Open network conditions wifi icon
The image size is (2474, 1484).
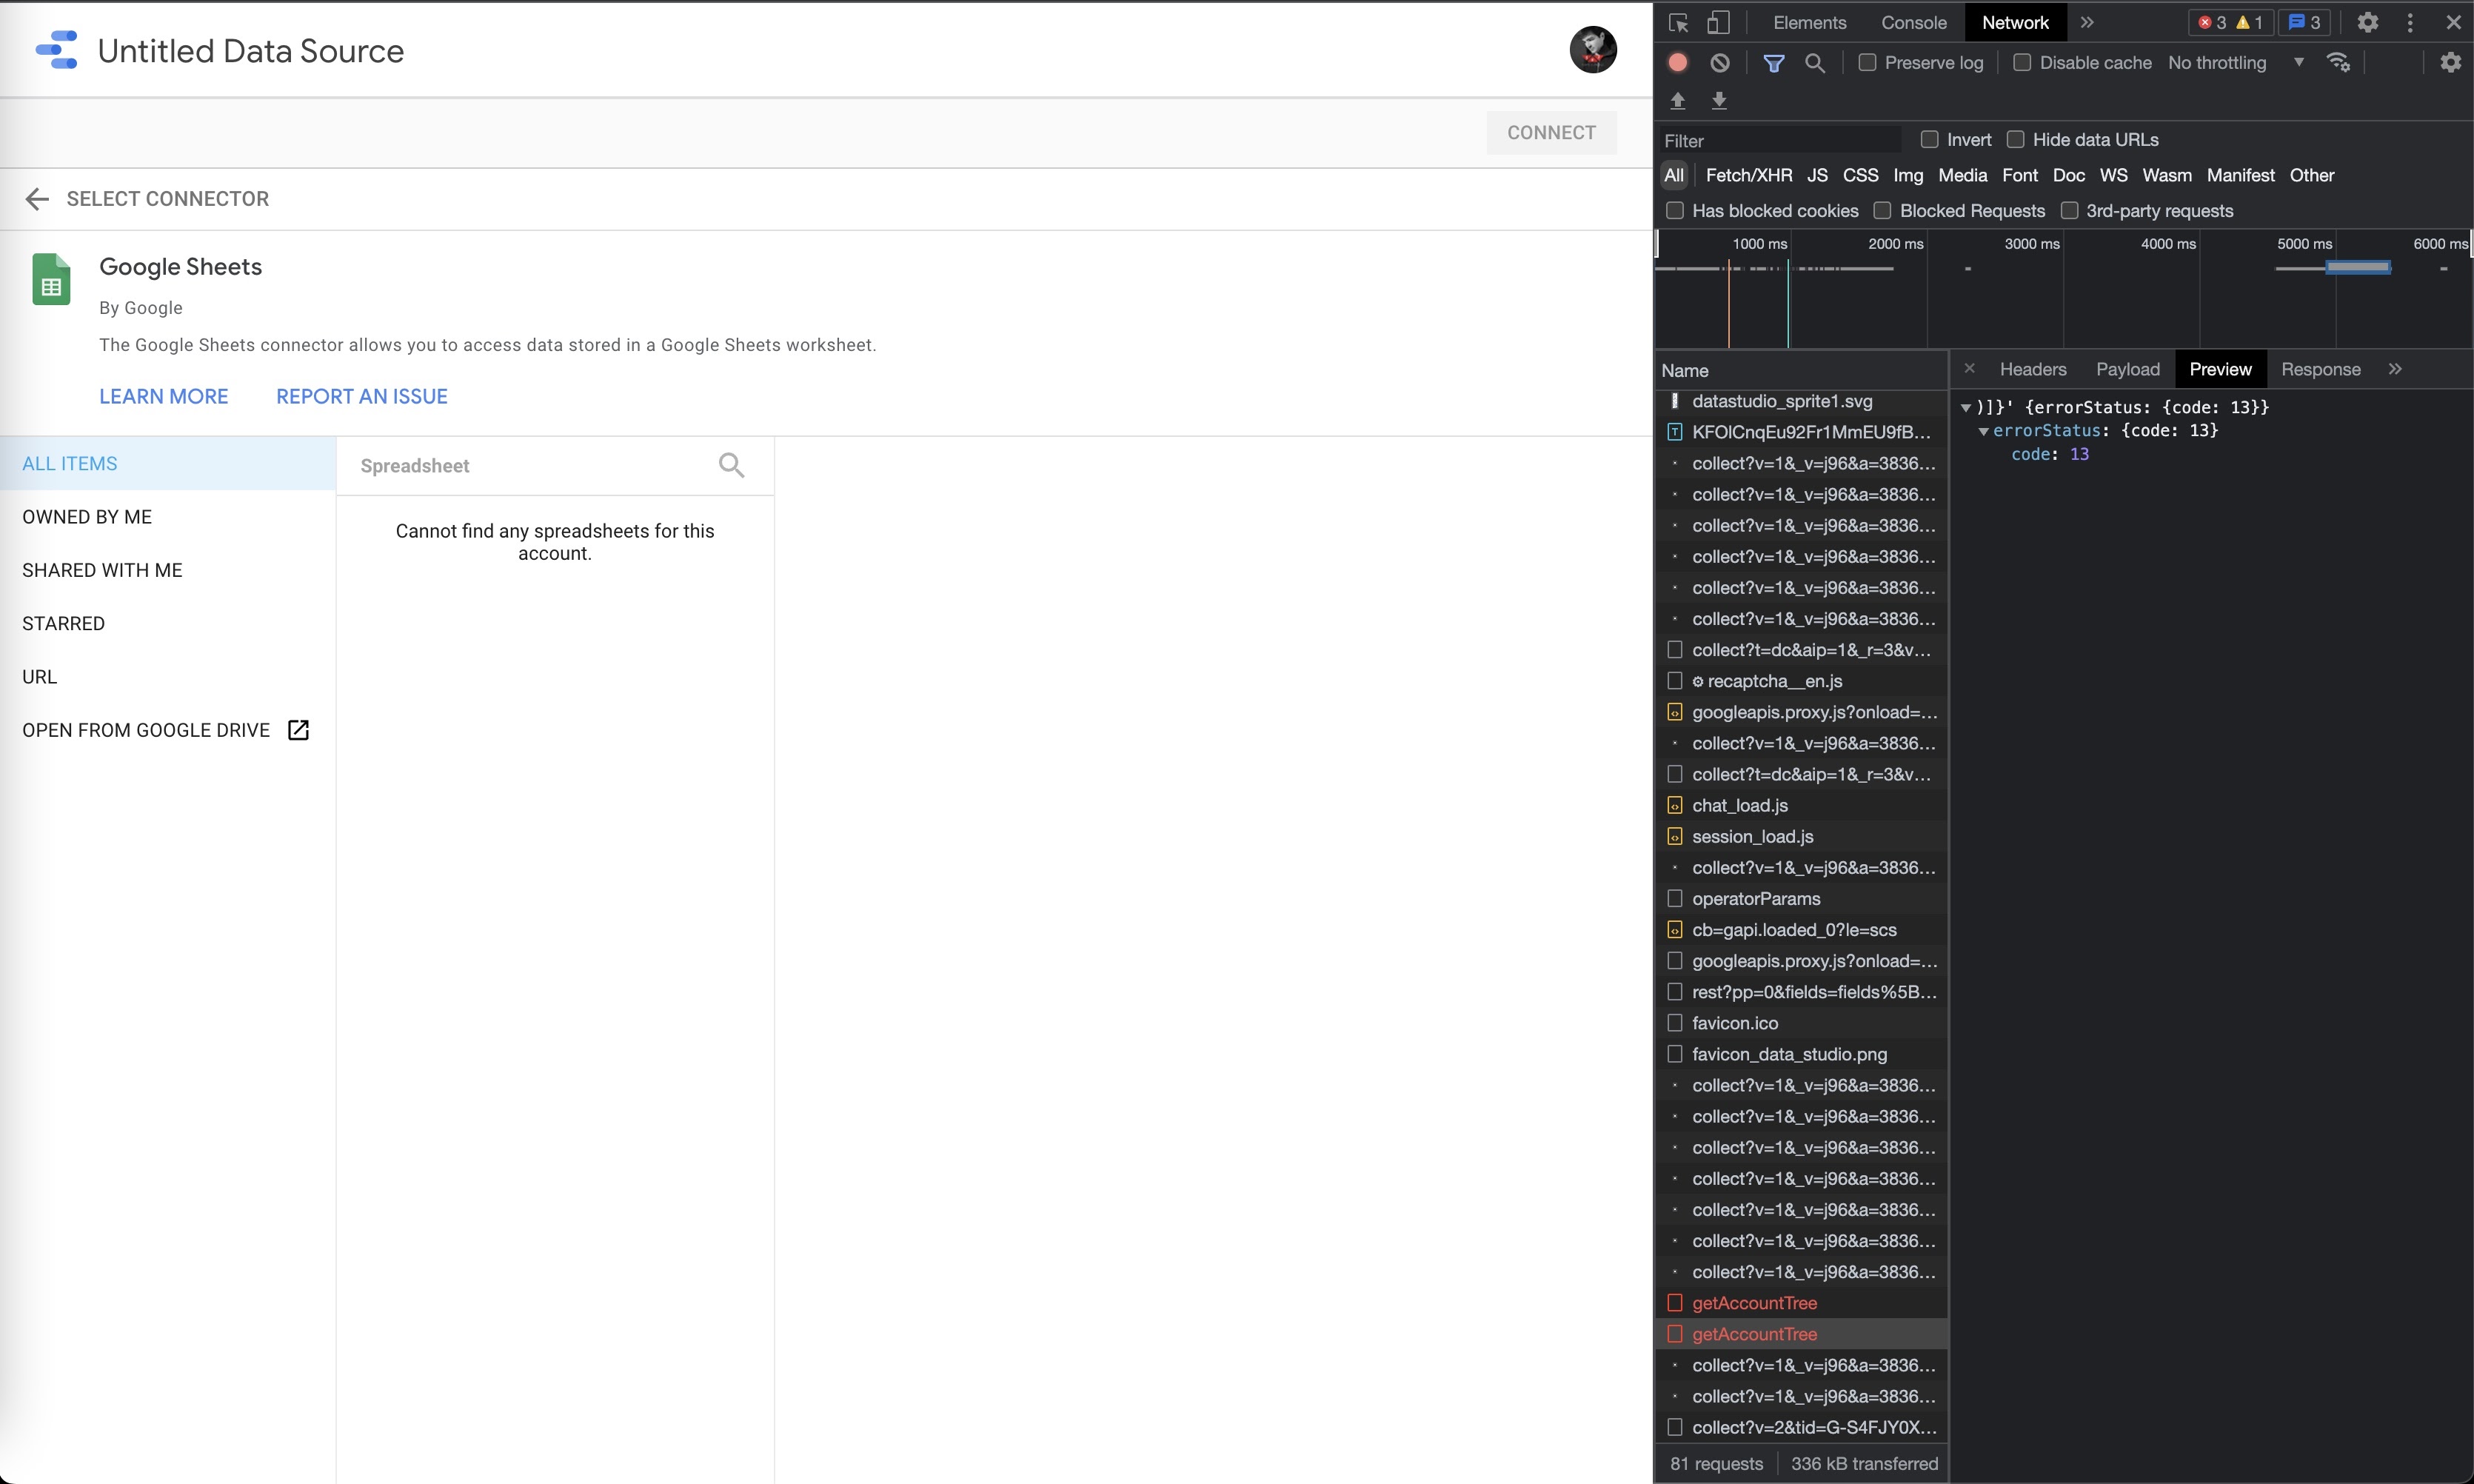pyautogui.click(x=2338, y=62)
